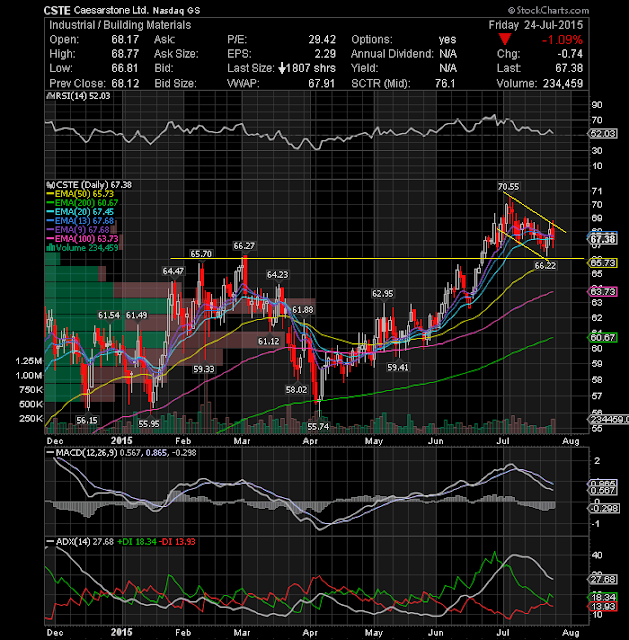Click the Caesarstone Ltd. company name
Screen dimensions: 629x640
pyautogui.click(x=111, y=10)
